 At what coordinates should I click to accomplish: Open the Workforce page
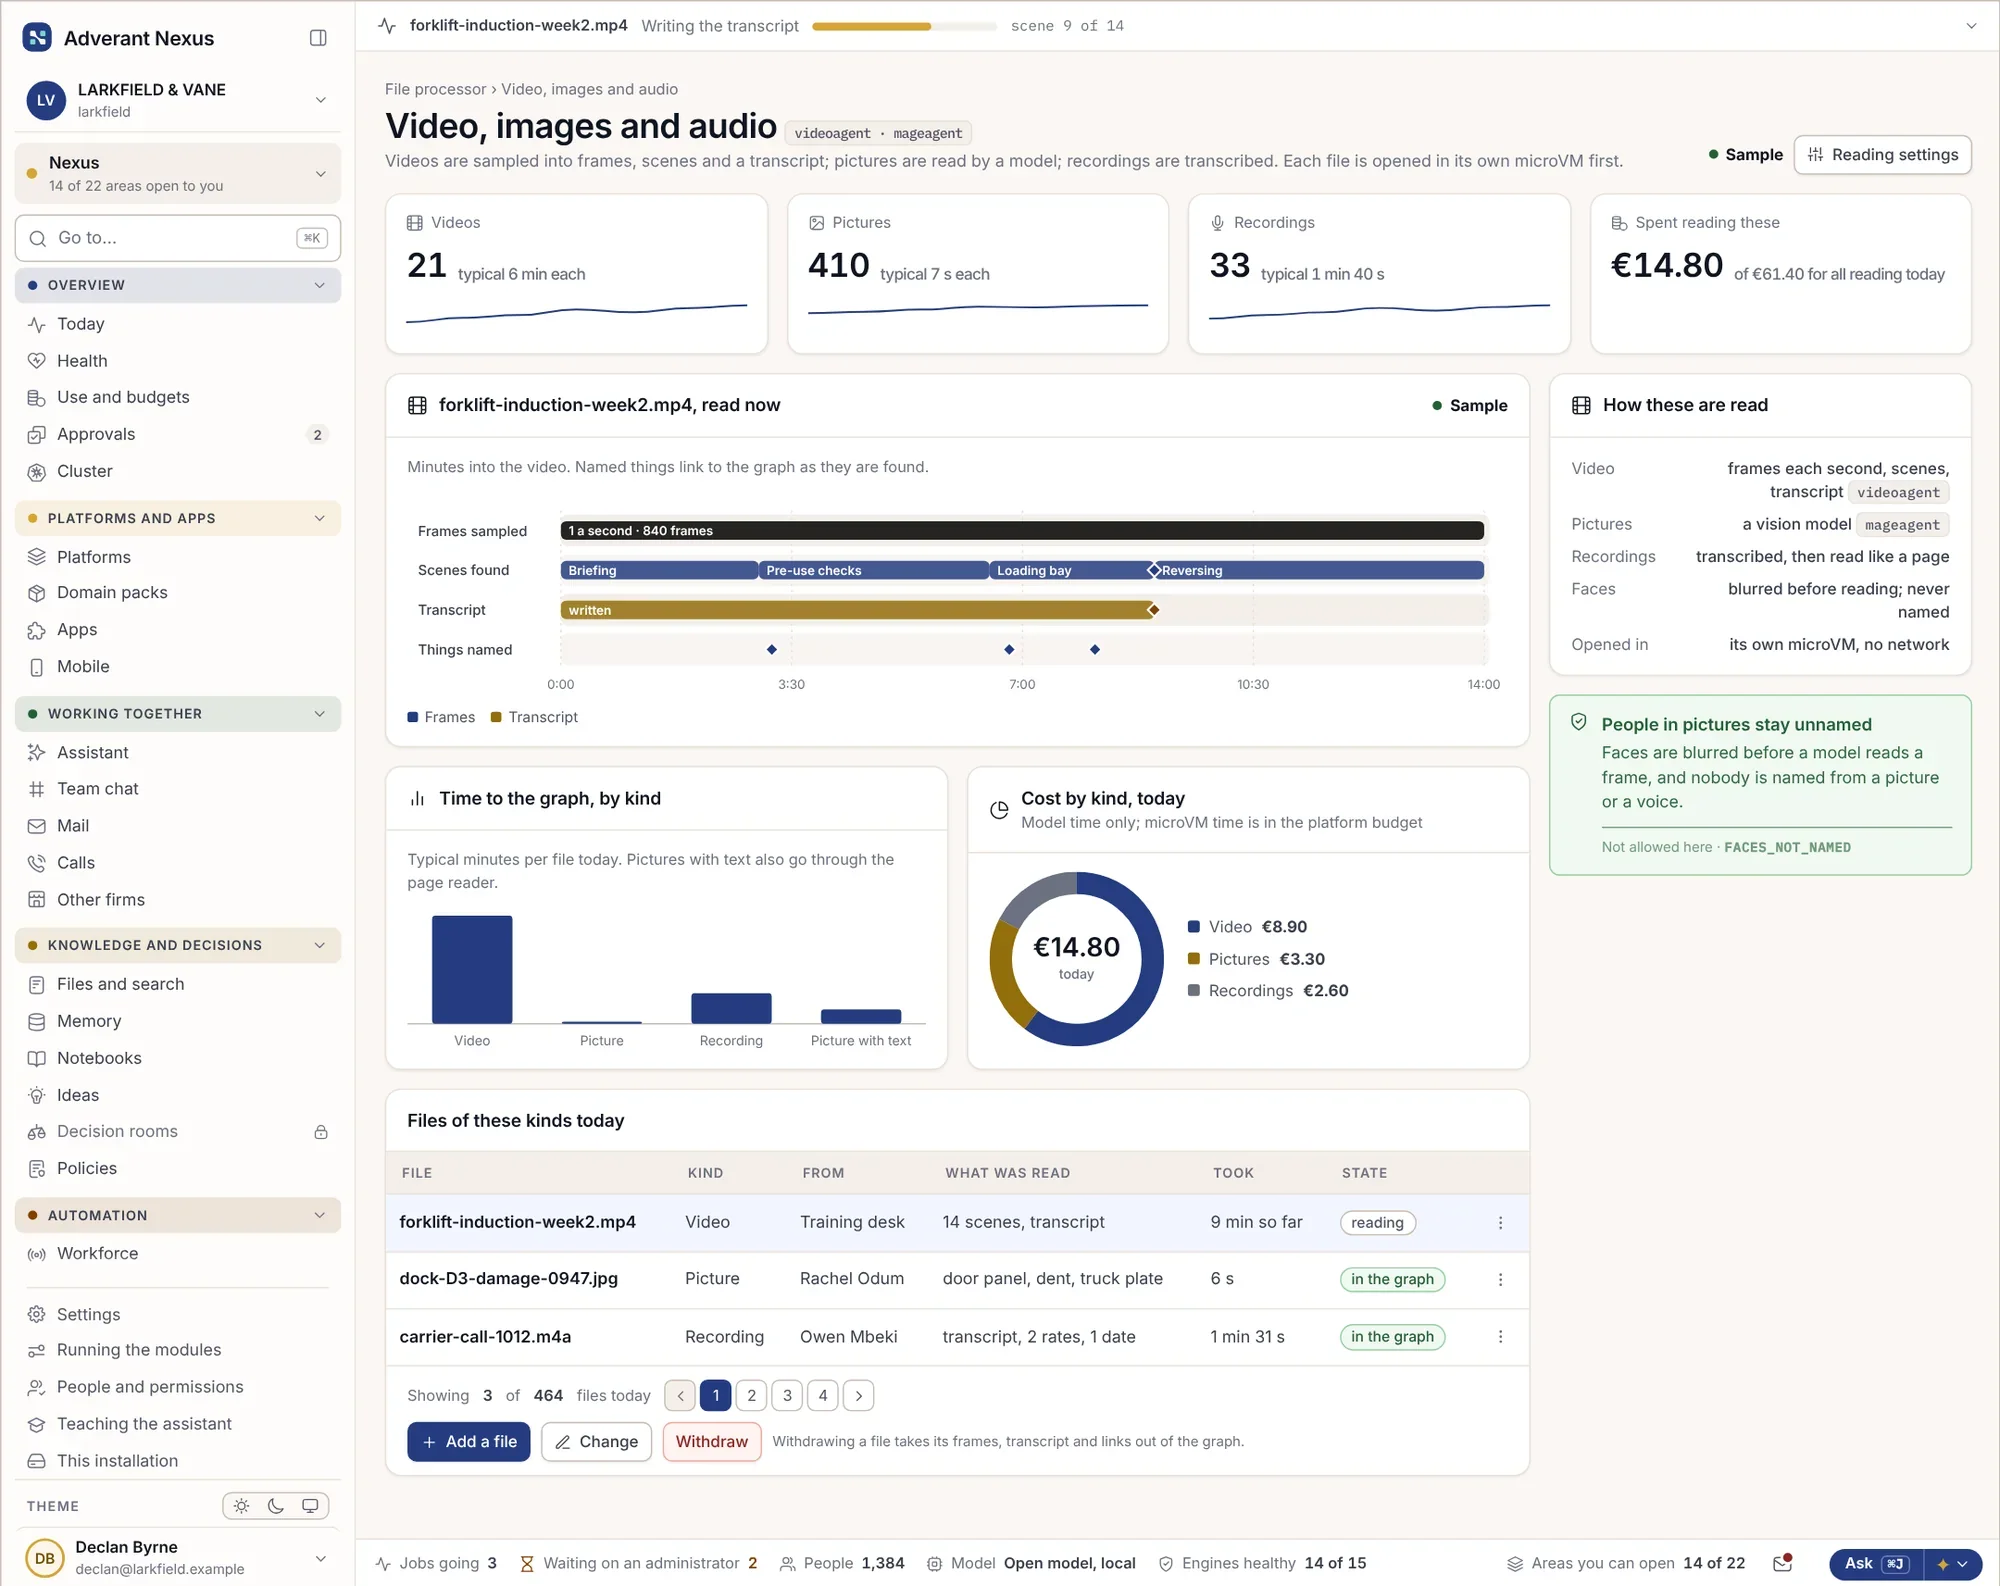(x=98, y=1253)
